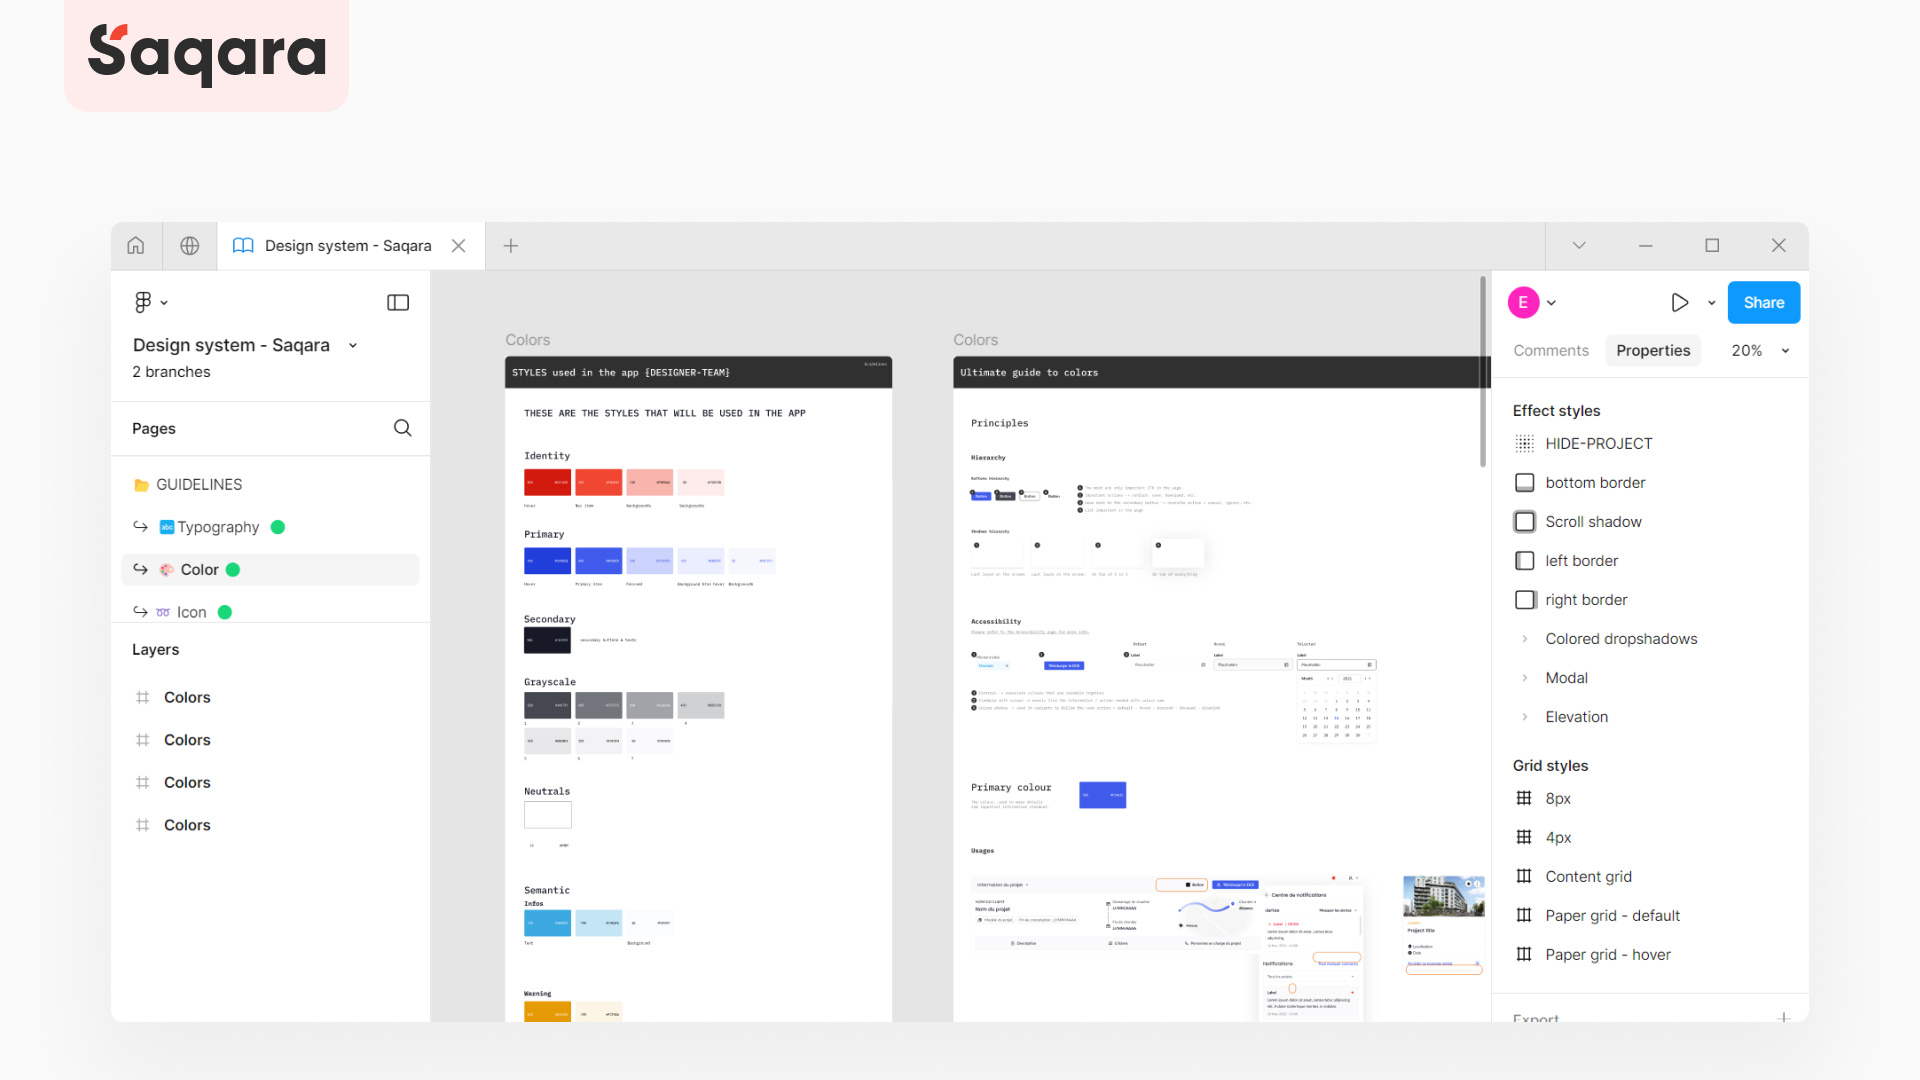
Task: Search within the Pages panel
Action: (x=403, y=428)
